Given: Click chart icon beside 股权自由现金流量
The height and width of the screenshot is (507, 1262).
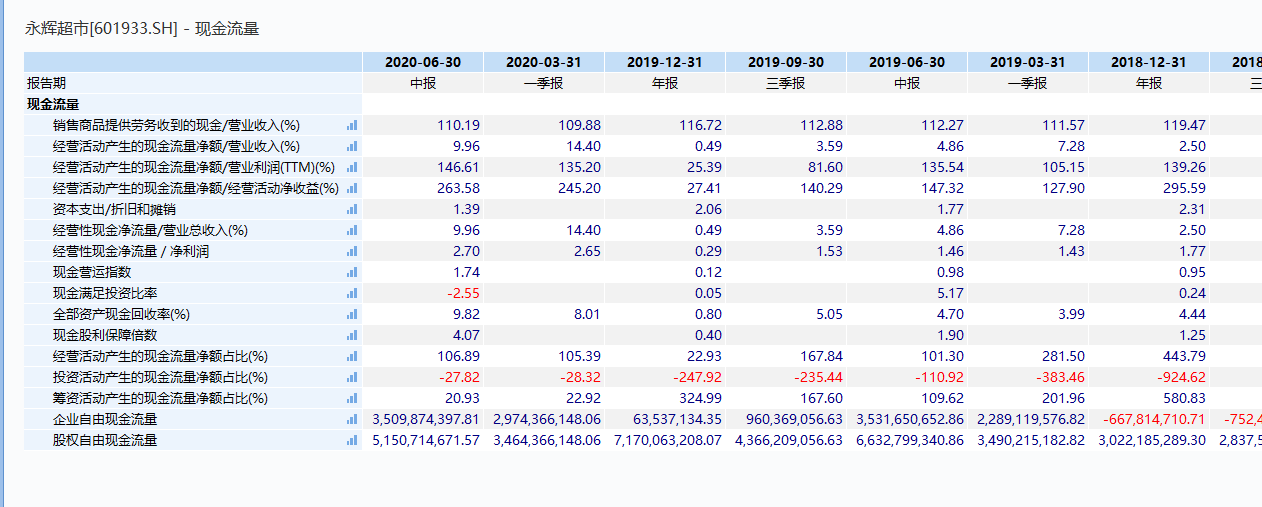Looking at the screenshot, I should point(352,440).
